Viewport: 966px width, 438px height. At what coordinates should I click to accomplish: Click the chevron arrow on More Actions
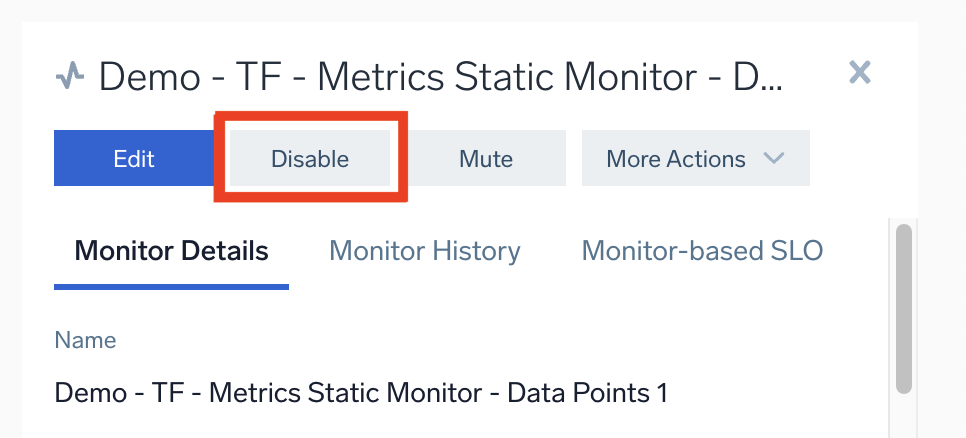[772, 158]
